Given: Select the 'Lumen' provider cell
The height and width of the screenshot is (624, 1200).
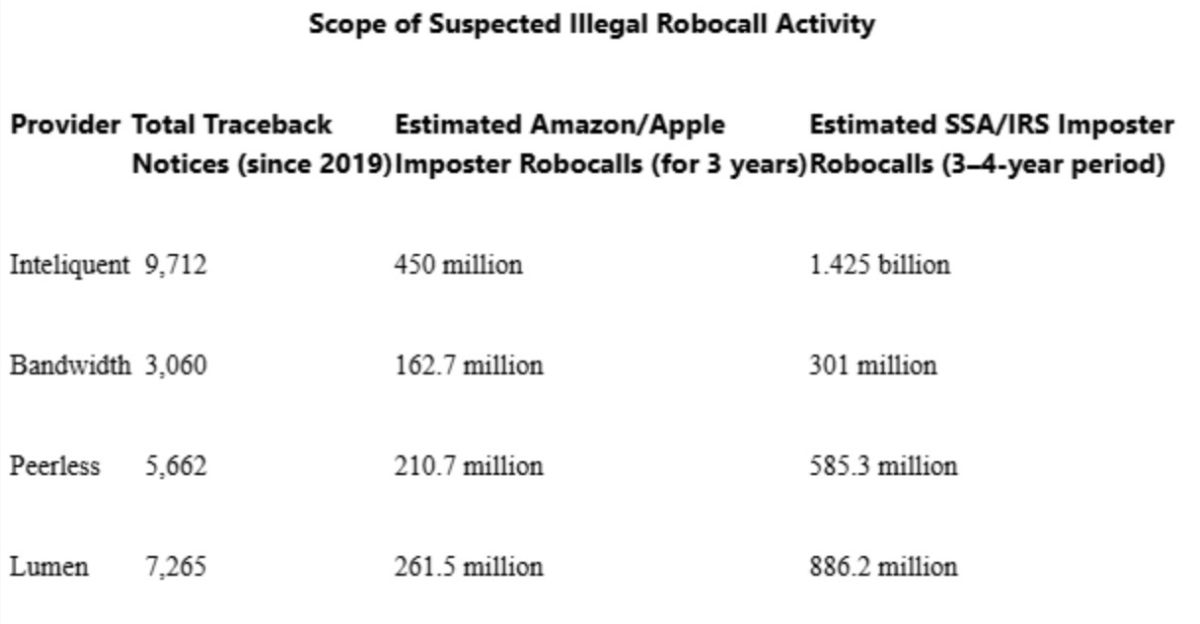Looking at the screenshot, I should click(x=49, y=567).
